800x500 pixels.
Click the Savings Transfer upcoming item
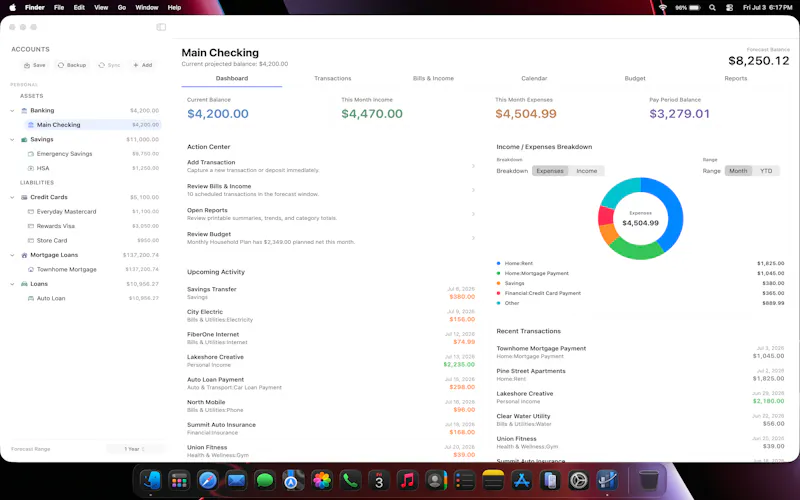click(x=331, y=293)
